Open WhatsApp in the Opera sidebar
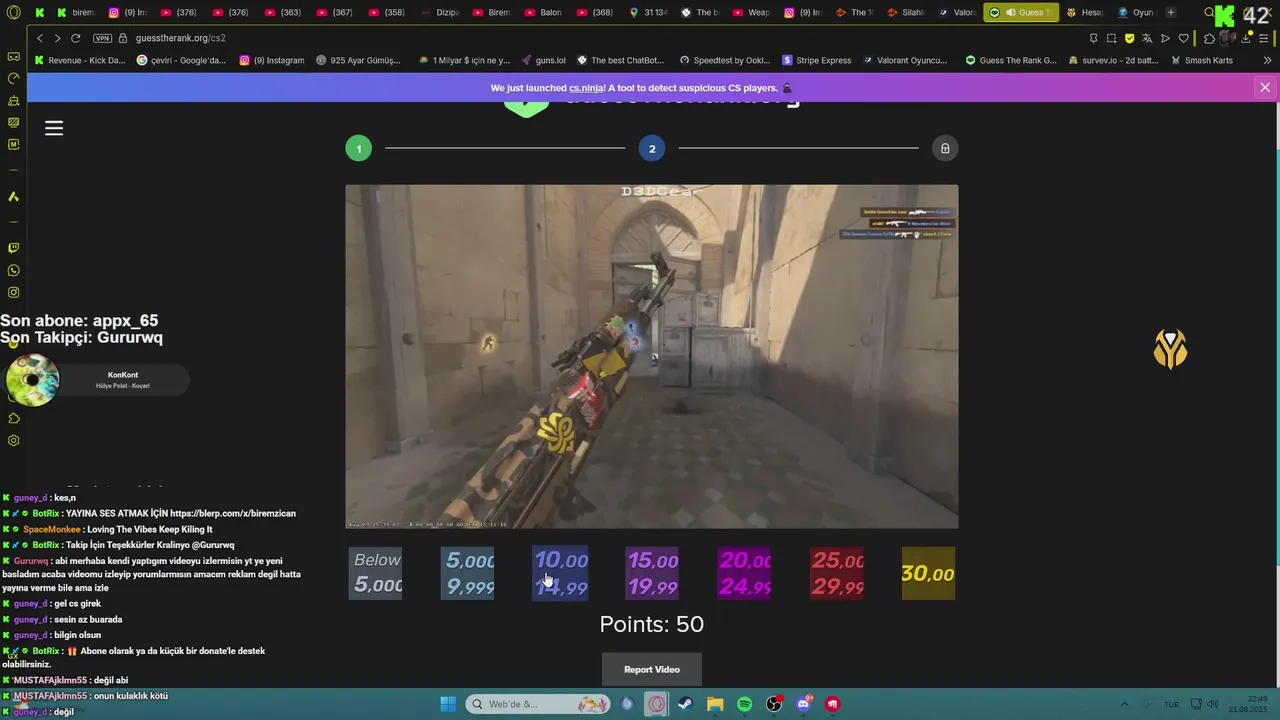Viewport: 1280px width, 720px height. pos(13,270)
